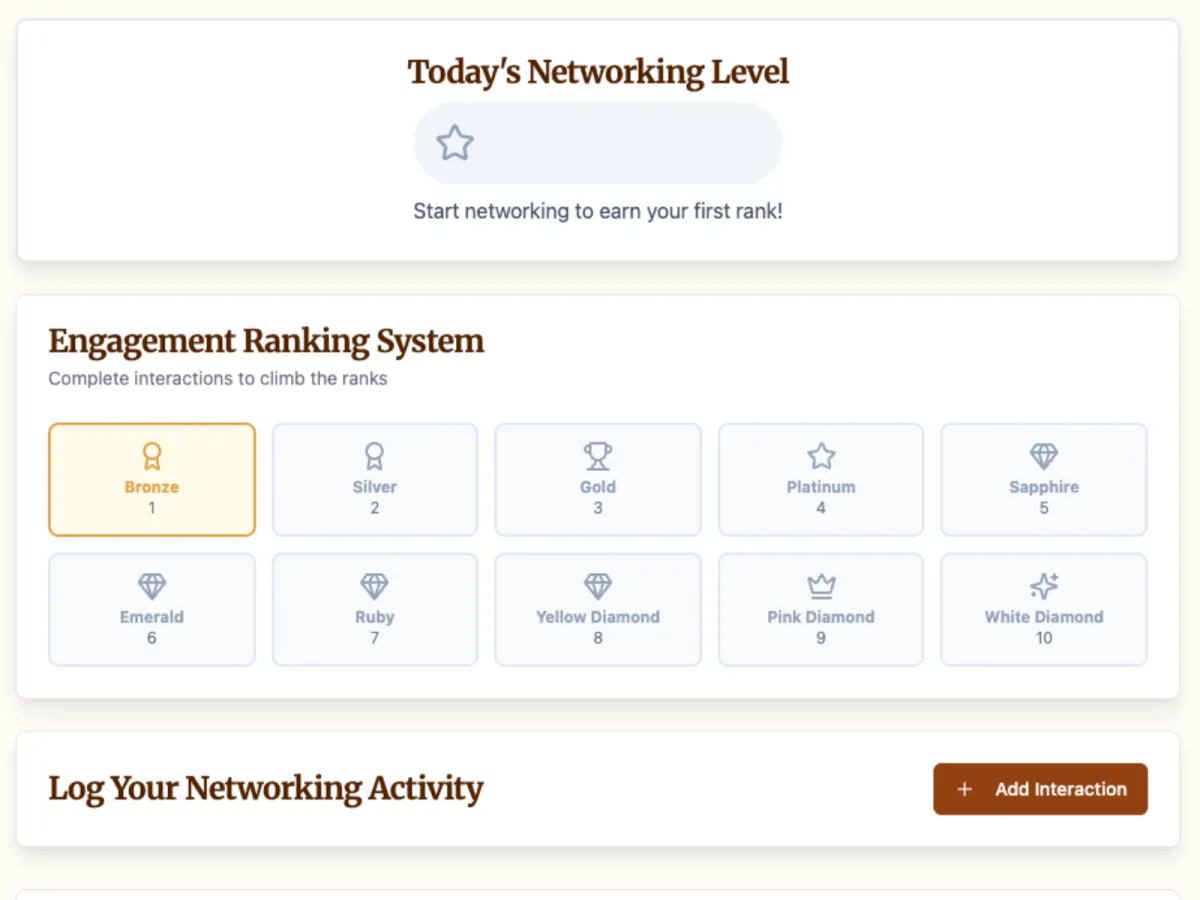Click the Ruby gem icon
Screen dimensions: 1200x900
click(x=375, y=587)
